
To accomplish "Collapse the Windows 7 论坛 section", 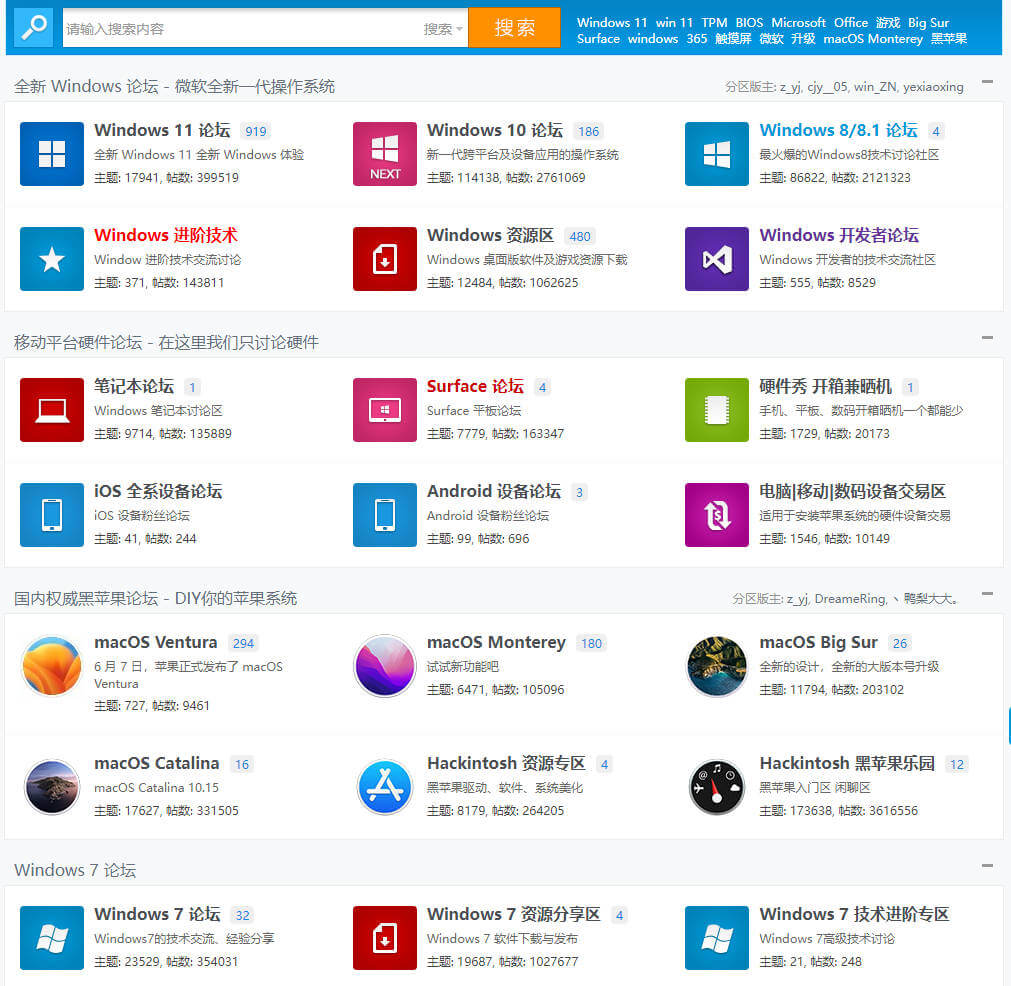I will point(987,865).
